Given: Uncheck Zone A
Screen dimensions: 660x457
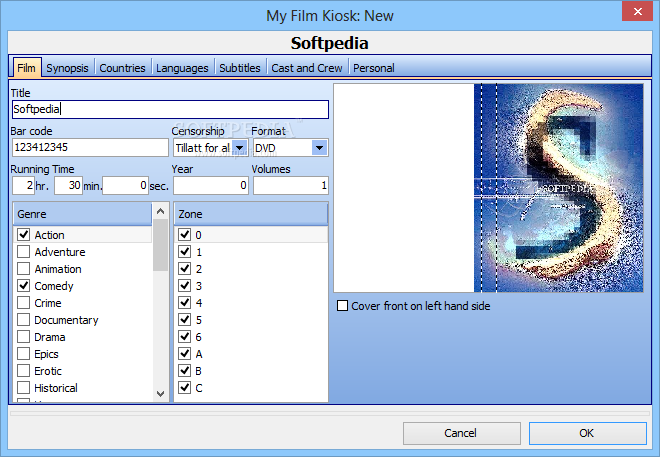Looking at the screenshot, I should (185, 353).
